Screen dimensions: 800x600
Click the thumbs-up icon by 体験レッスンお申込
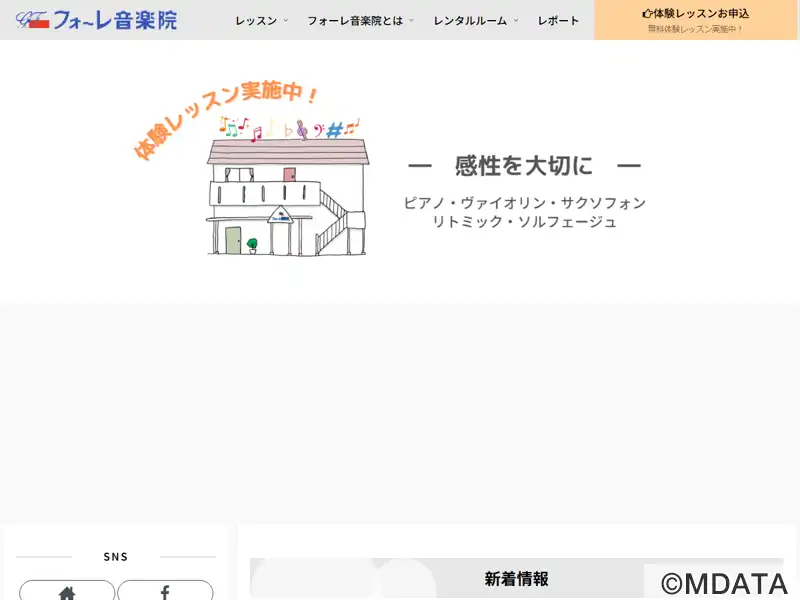(x=647, y=14)
